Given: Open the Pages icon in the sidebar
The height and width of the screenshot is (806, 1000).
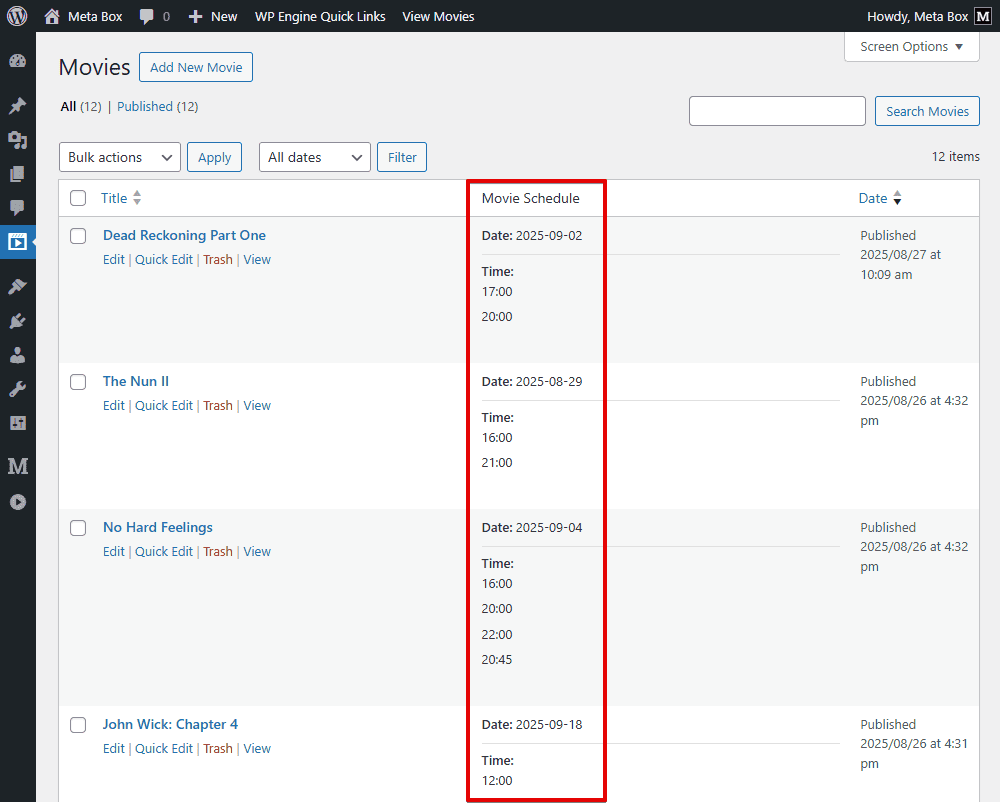Looking at the screenshot, I should click(x=17, y=174).
